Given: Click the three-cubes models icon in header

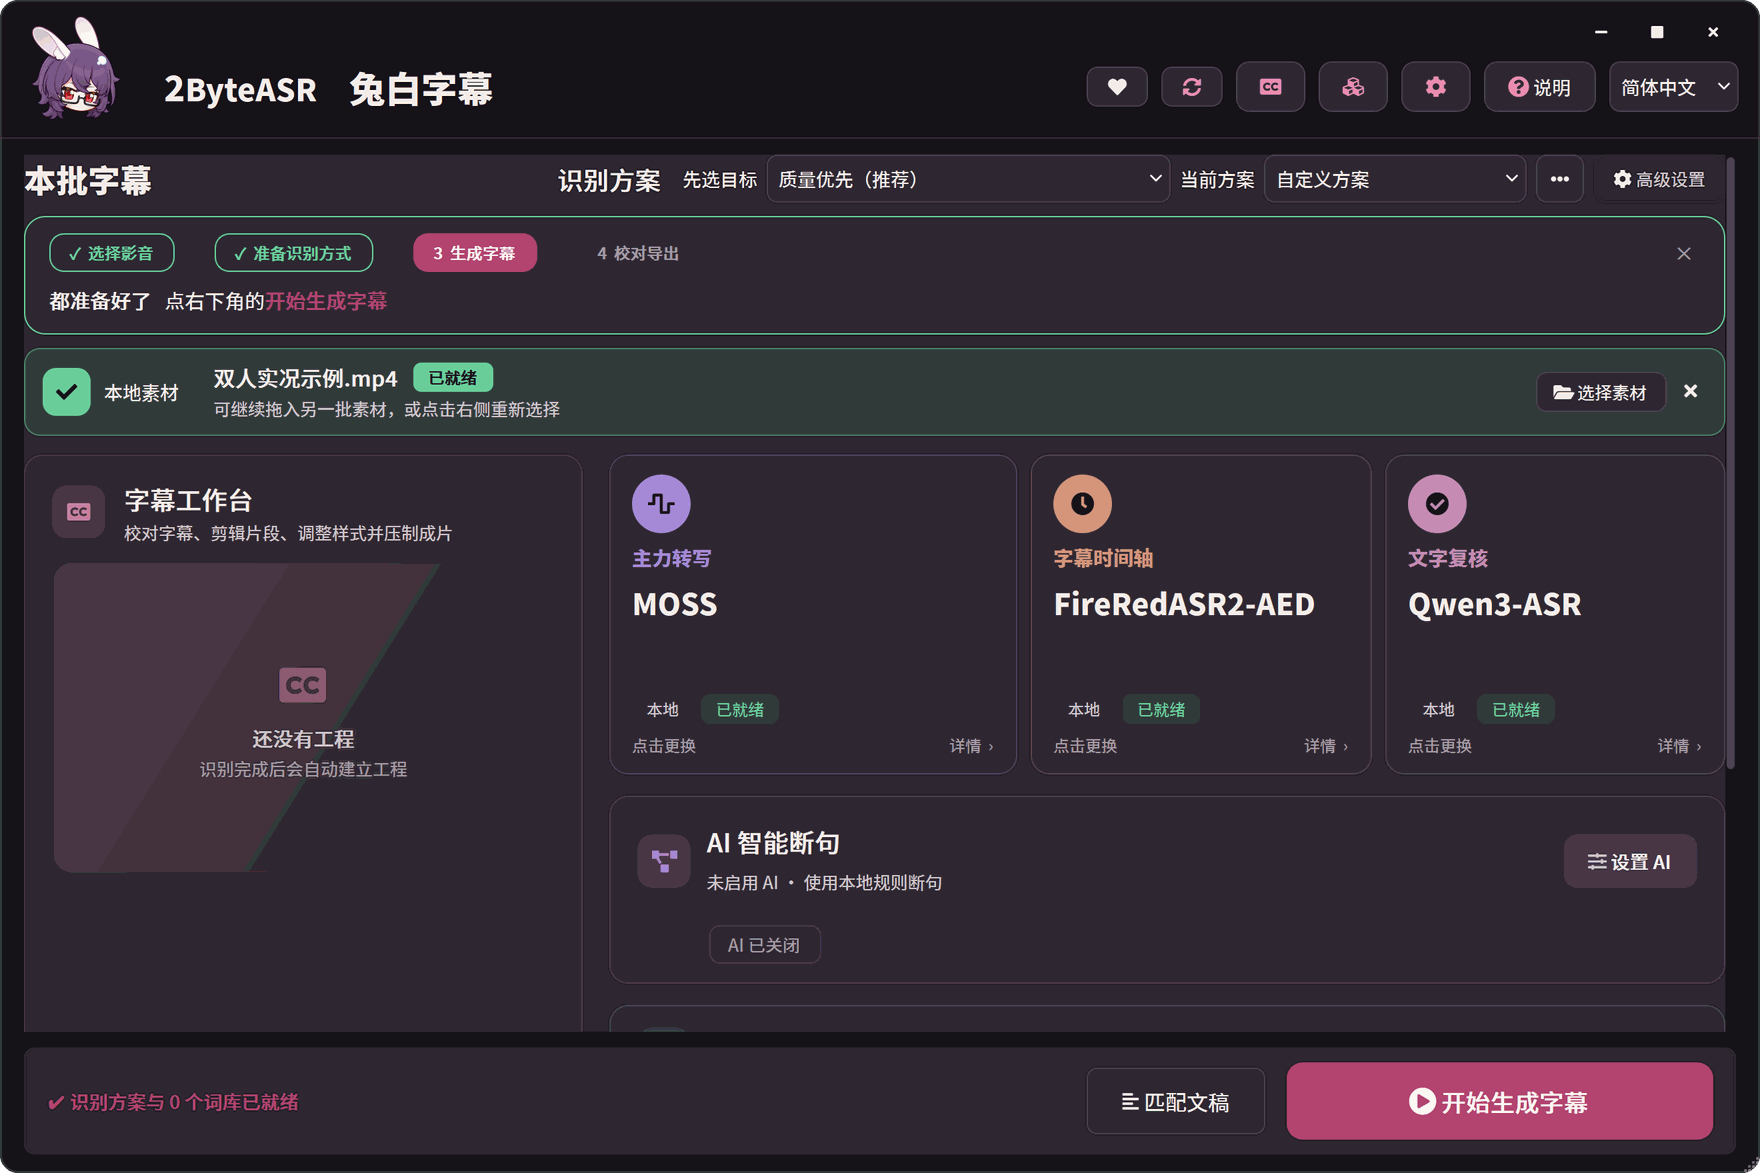Looking at the screenshot, I should click(1353, 87).
